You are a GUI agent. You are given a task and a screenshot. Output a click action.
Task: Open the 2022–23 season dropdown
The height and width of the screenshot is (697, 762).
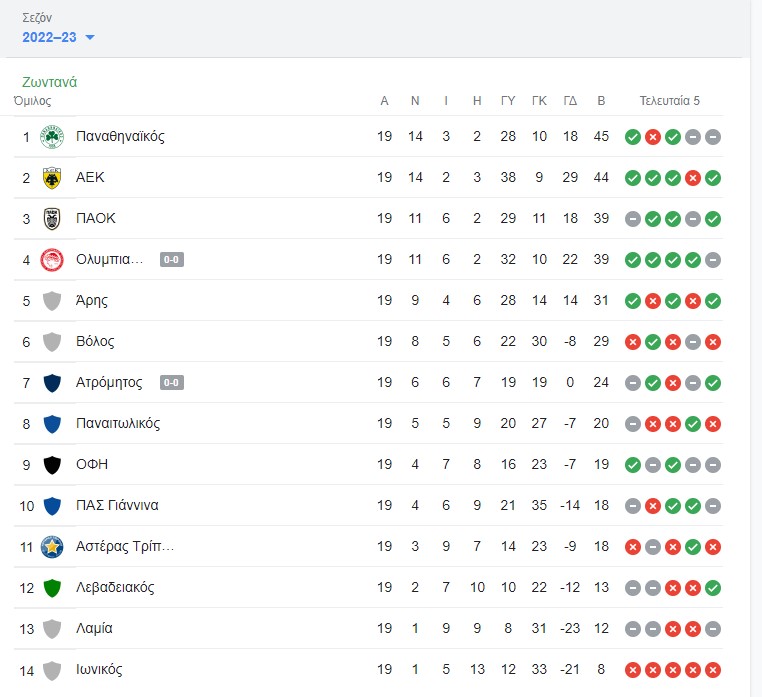pyautogui.click(x=58, y=37)
